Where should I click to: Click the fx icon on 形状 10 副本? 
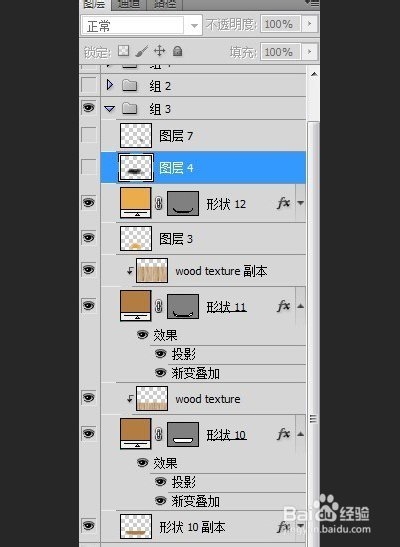pyautogui.click(x=283, y=526)
